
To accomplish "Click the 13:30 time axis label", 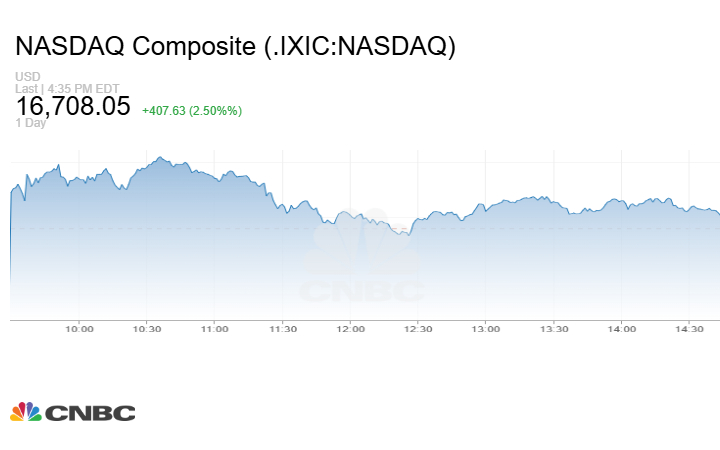I will point(554,329).
